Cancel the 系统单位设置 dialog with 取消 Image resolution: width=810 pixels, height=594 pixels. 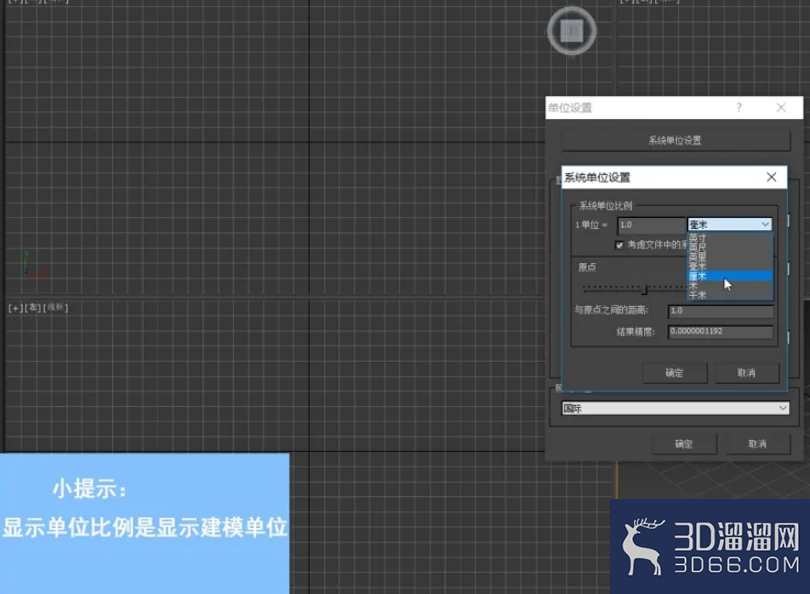746,373
